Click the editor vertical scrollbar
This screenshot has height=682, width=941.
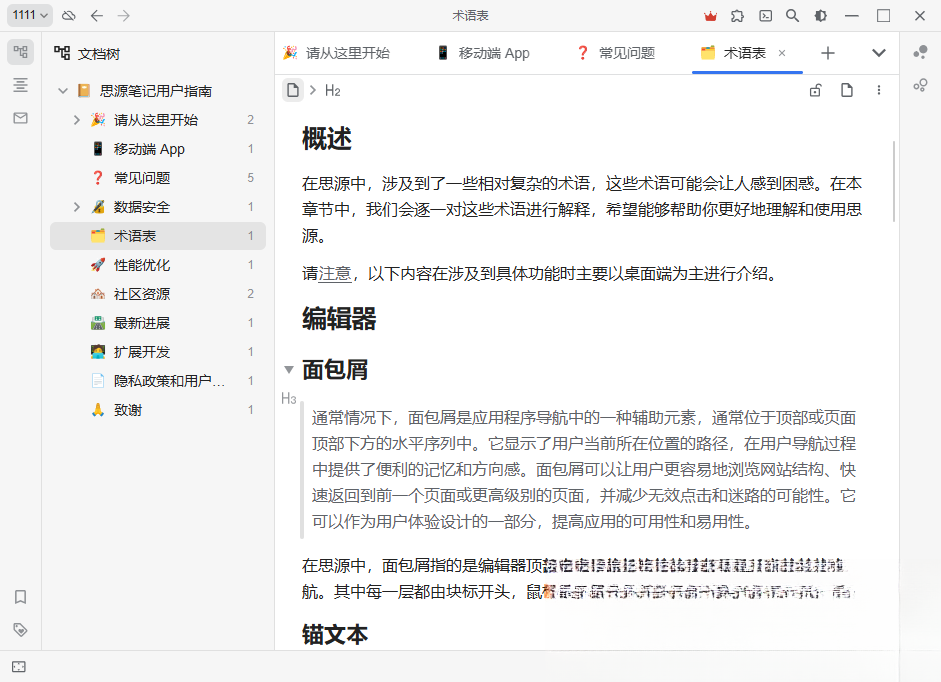(x=894, y=181)
